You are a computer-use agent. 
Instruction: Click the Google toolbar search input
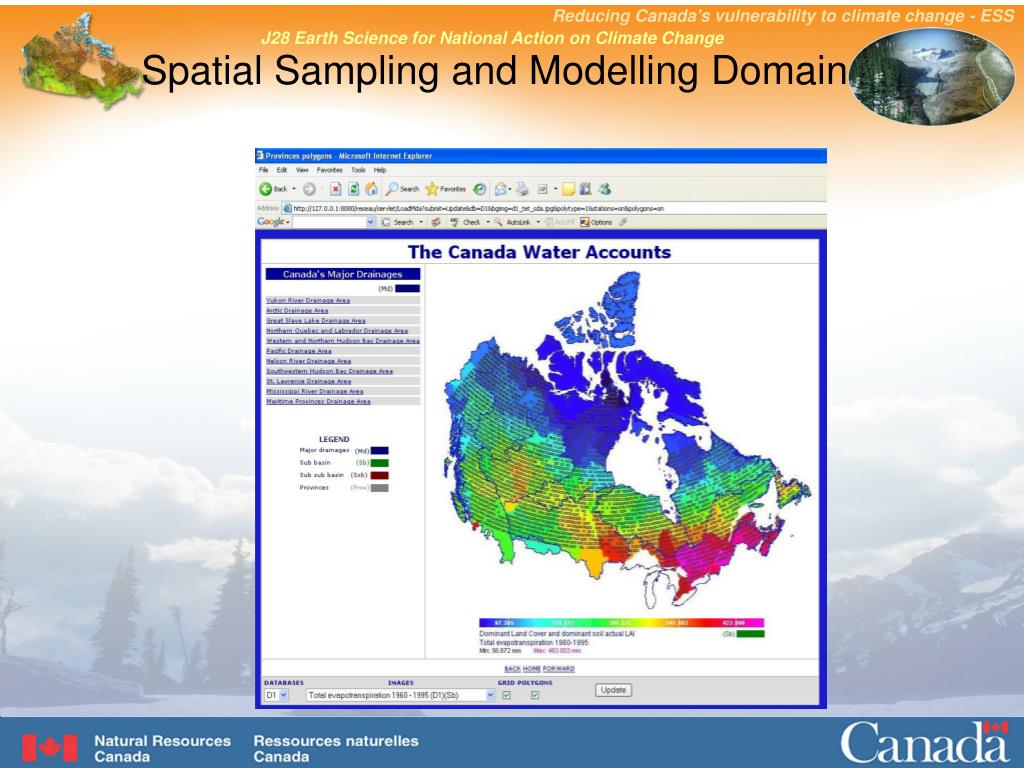329,222
